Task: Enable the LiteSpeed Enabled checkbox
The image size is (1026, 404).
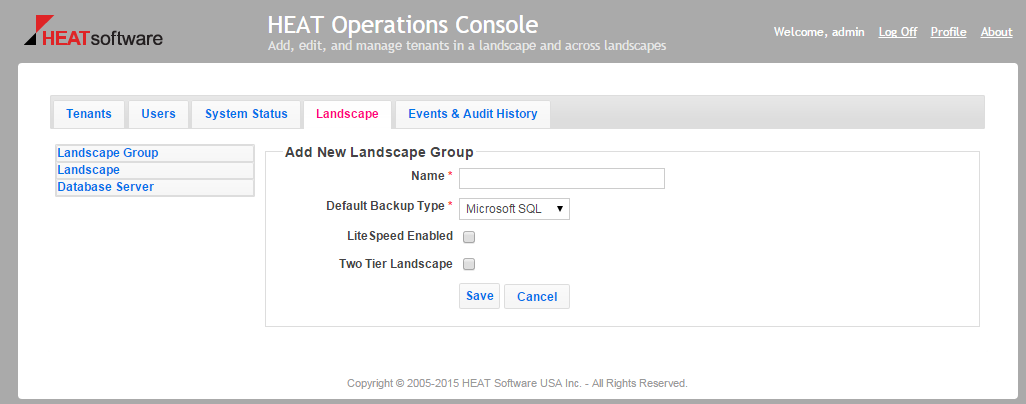Action: [x=469, y=237]
